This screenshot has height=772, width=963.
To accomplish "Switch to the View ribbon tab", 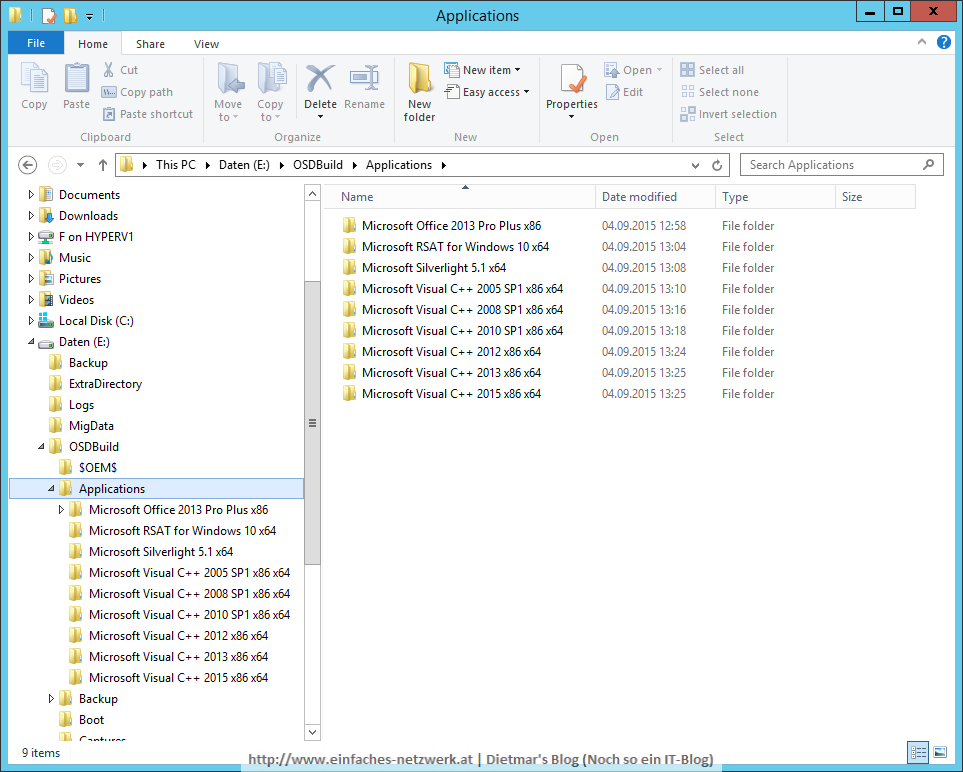I will (206, 44).
